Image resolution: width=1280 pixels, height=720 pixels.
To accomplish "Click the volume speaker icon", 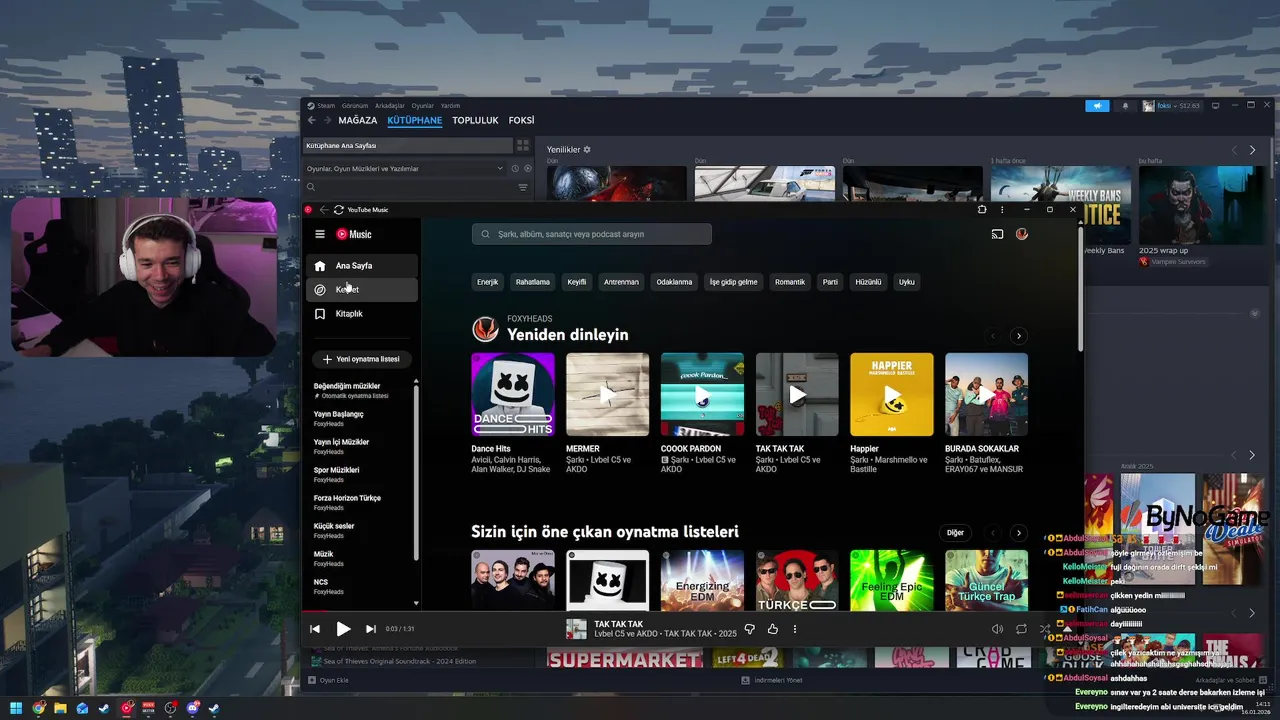I will coord(997,629).
